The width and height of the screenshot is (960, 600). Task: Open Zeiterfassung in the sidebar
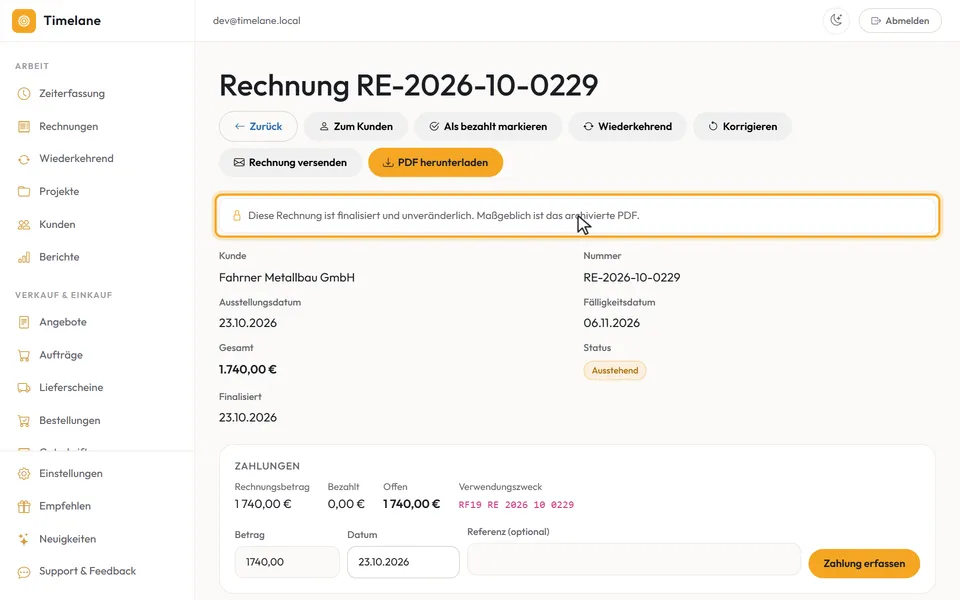click(x=72, y=94)
